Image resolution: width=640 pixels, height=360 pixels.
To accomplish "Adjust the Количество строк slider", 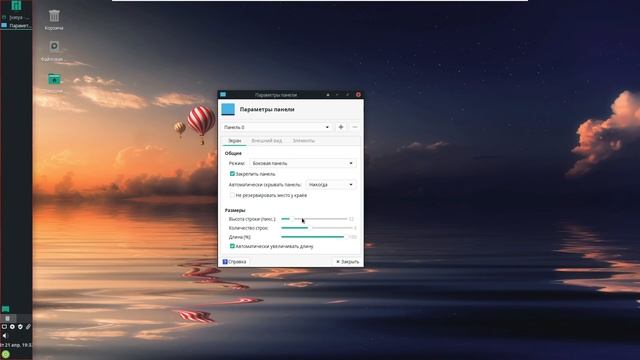I will 316,228.
